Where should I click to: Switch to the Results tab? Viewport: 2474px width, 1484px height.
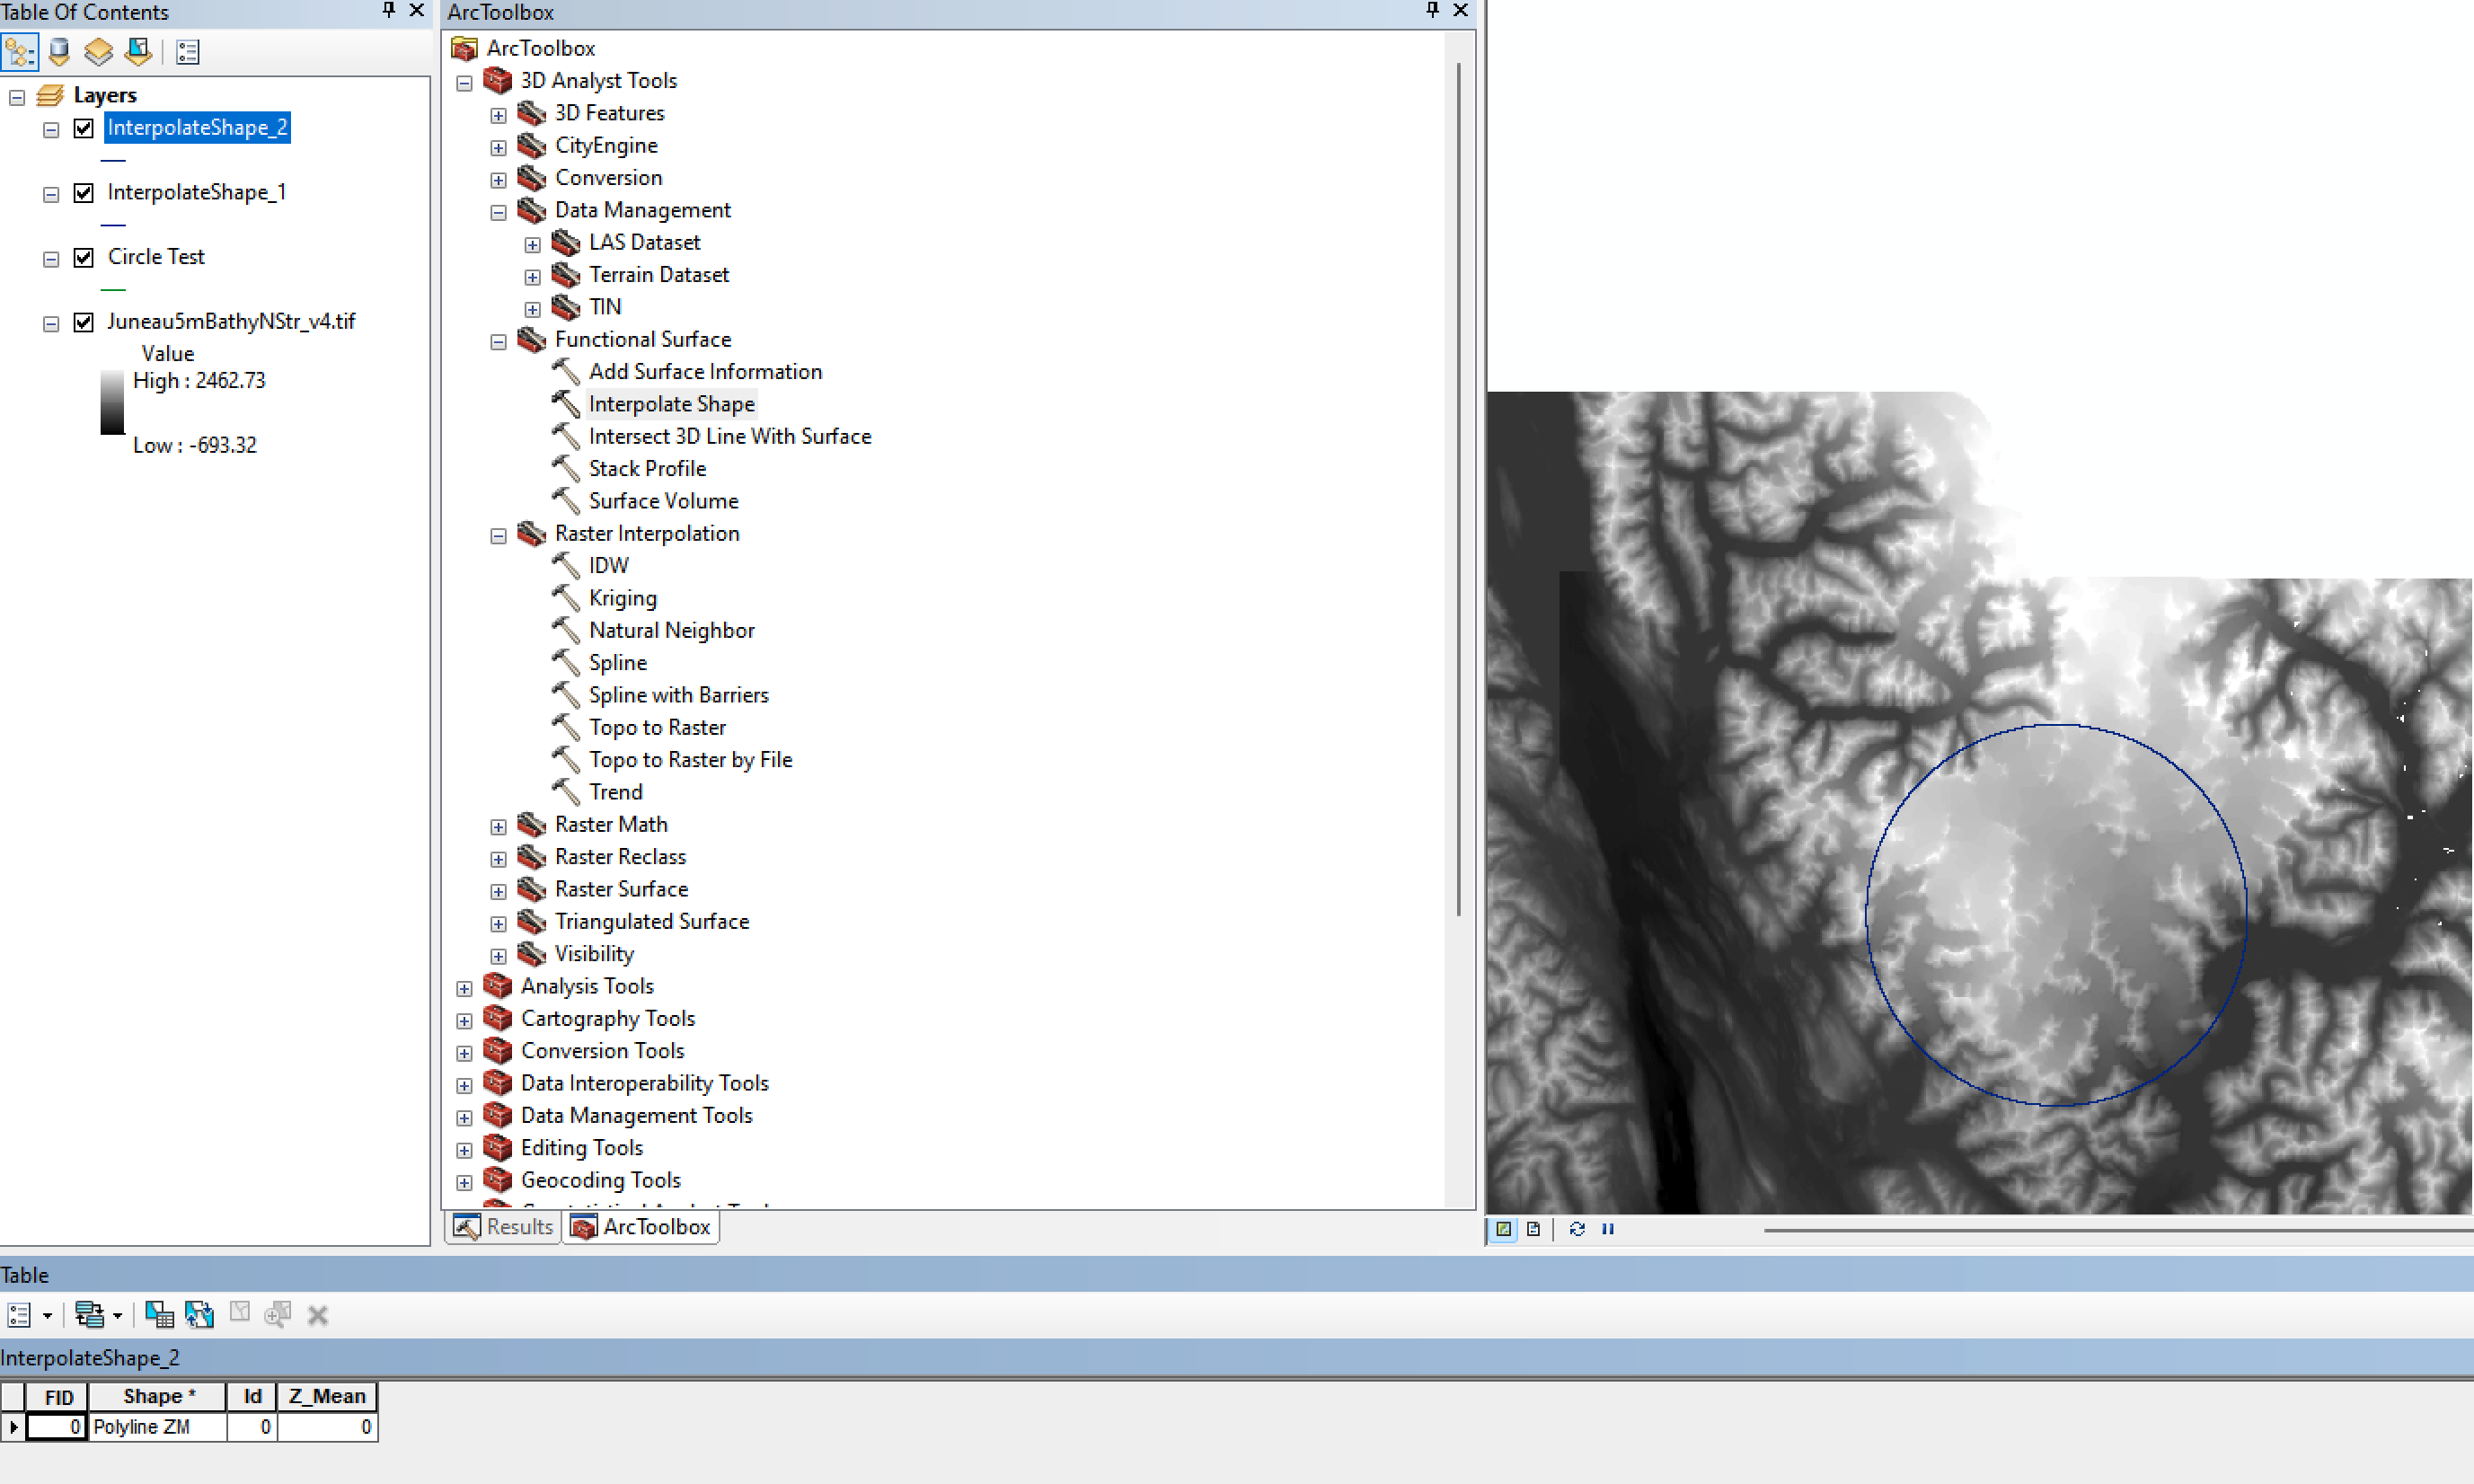(x=503, y=1227)
